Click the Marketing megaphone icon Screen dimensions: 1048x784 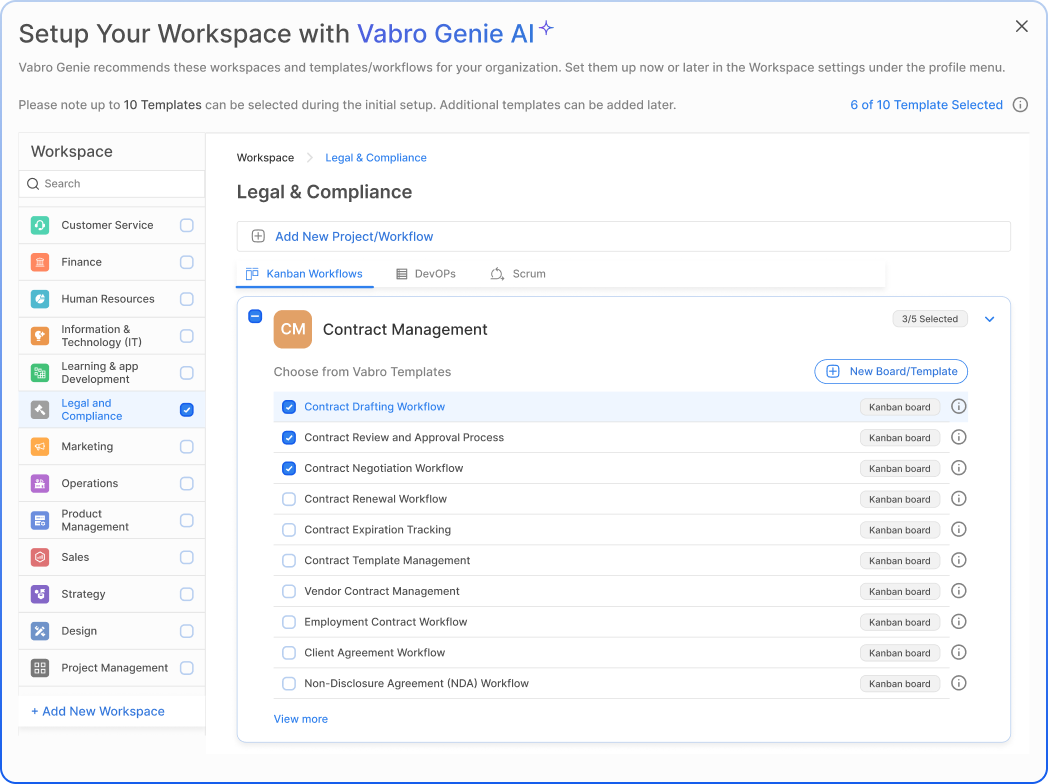40,447
